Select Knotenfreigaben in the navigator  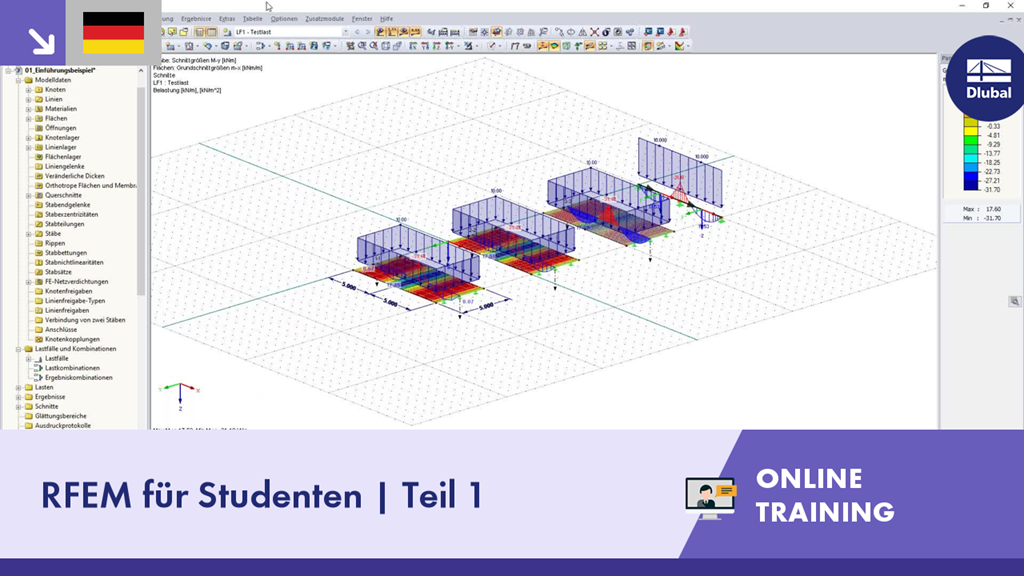click(69, 291)
